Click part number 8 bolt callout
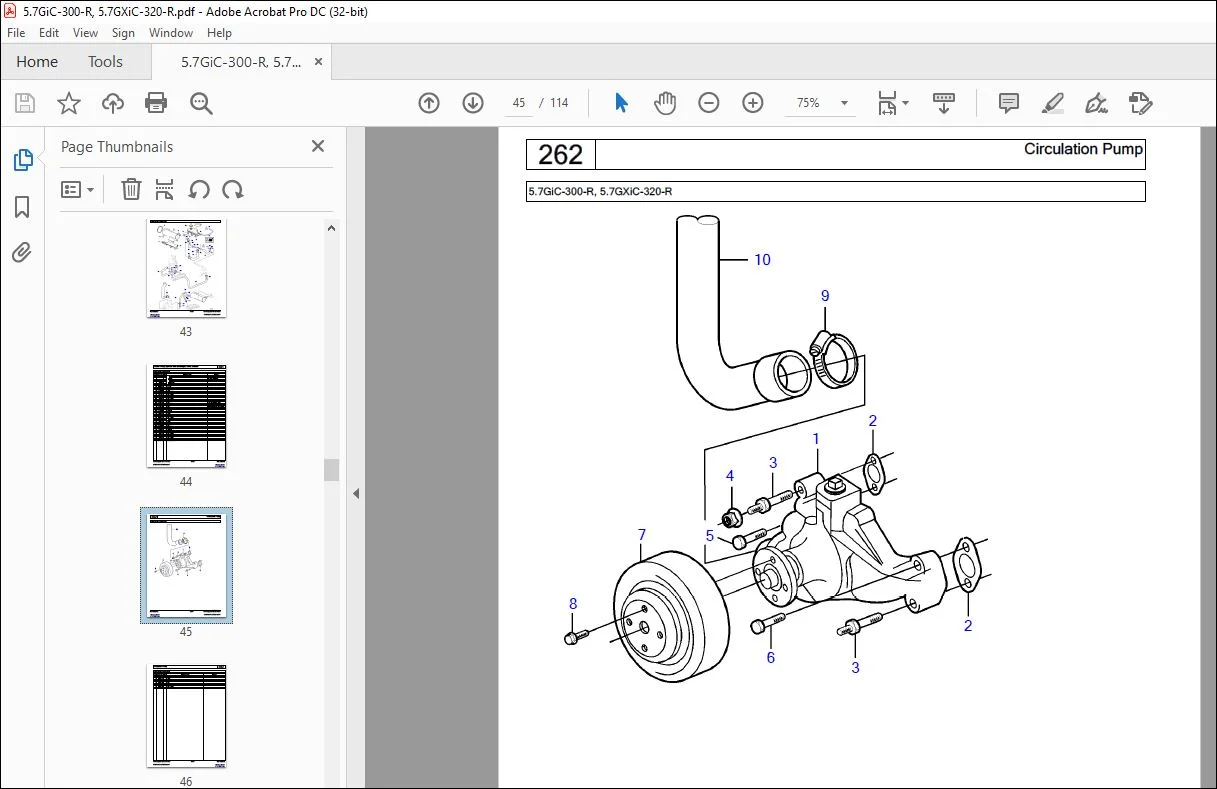The width and height of the screenshot is (1217, 789). click(x=573, y=603)
